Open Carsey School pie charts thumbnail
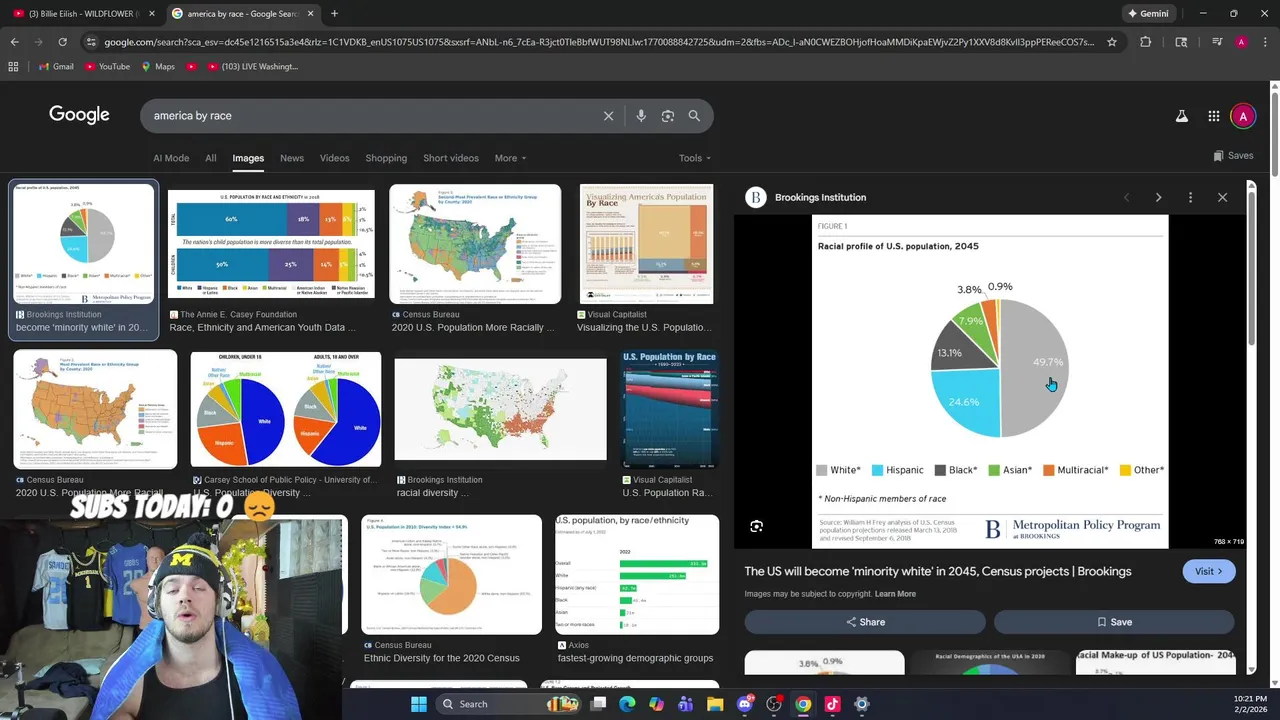Screen dimensions: 1280x720 pyautogui.click(x=286, y=409)
